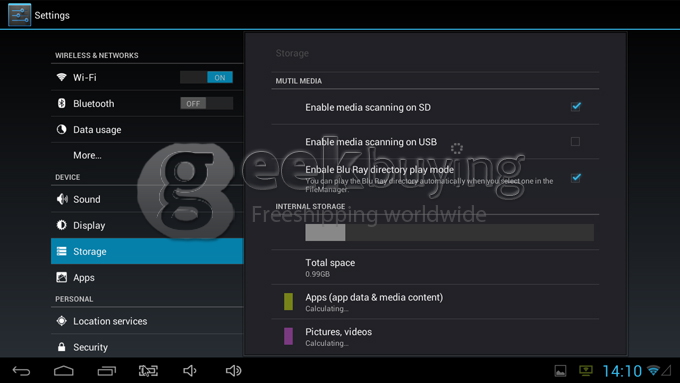Tap the Data usage pie icon
The height and width of the screenshot is (383, 680).
(62, 129)
